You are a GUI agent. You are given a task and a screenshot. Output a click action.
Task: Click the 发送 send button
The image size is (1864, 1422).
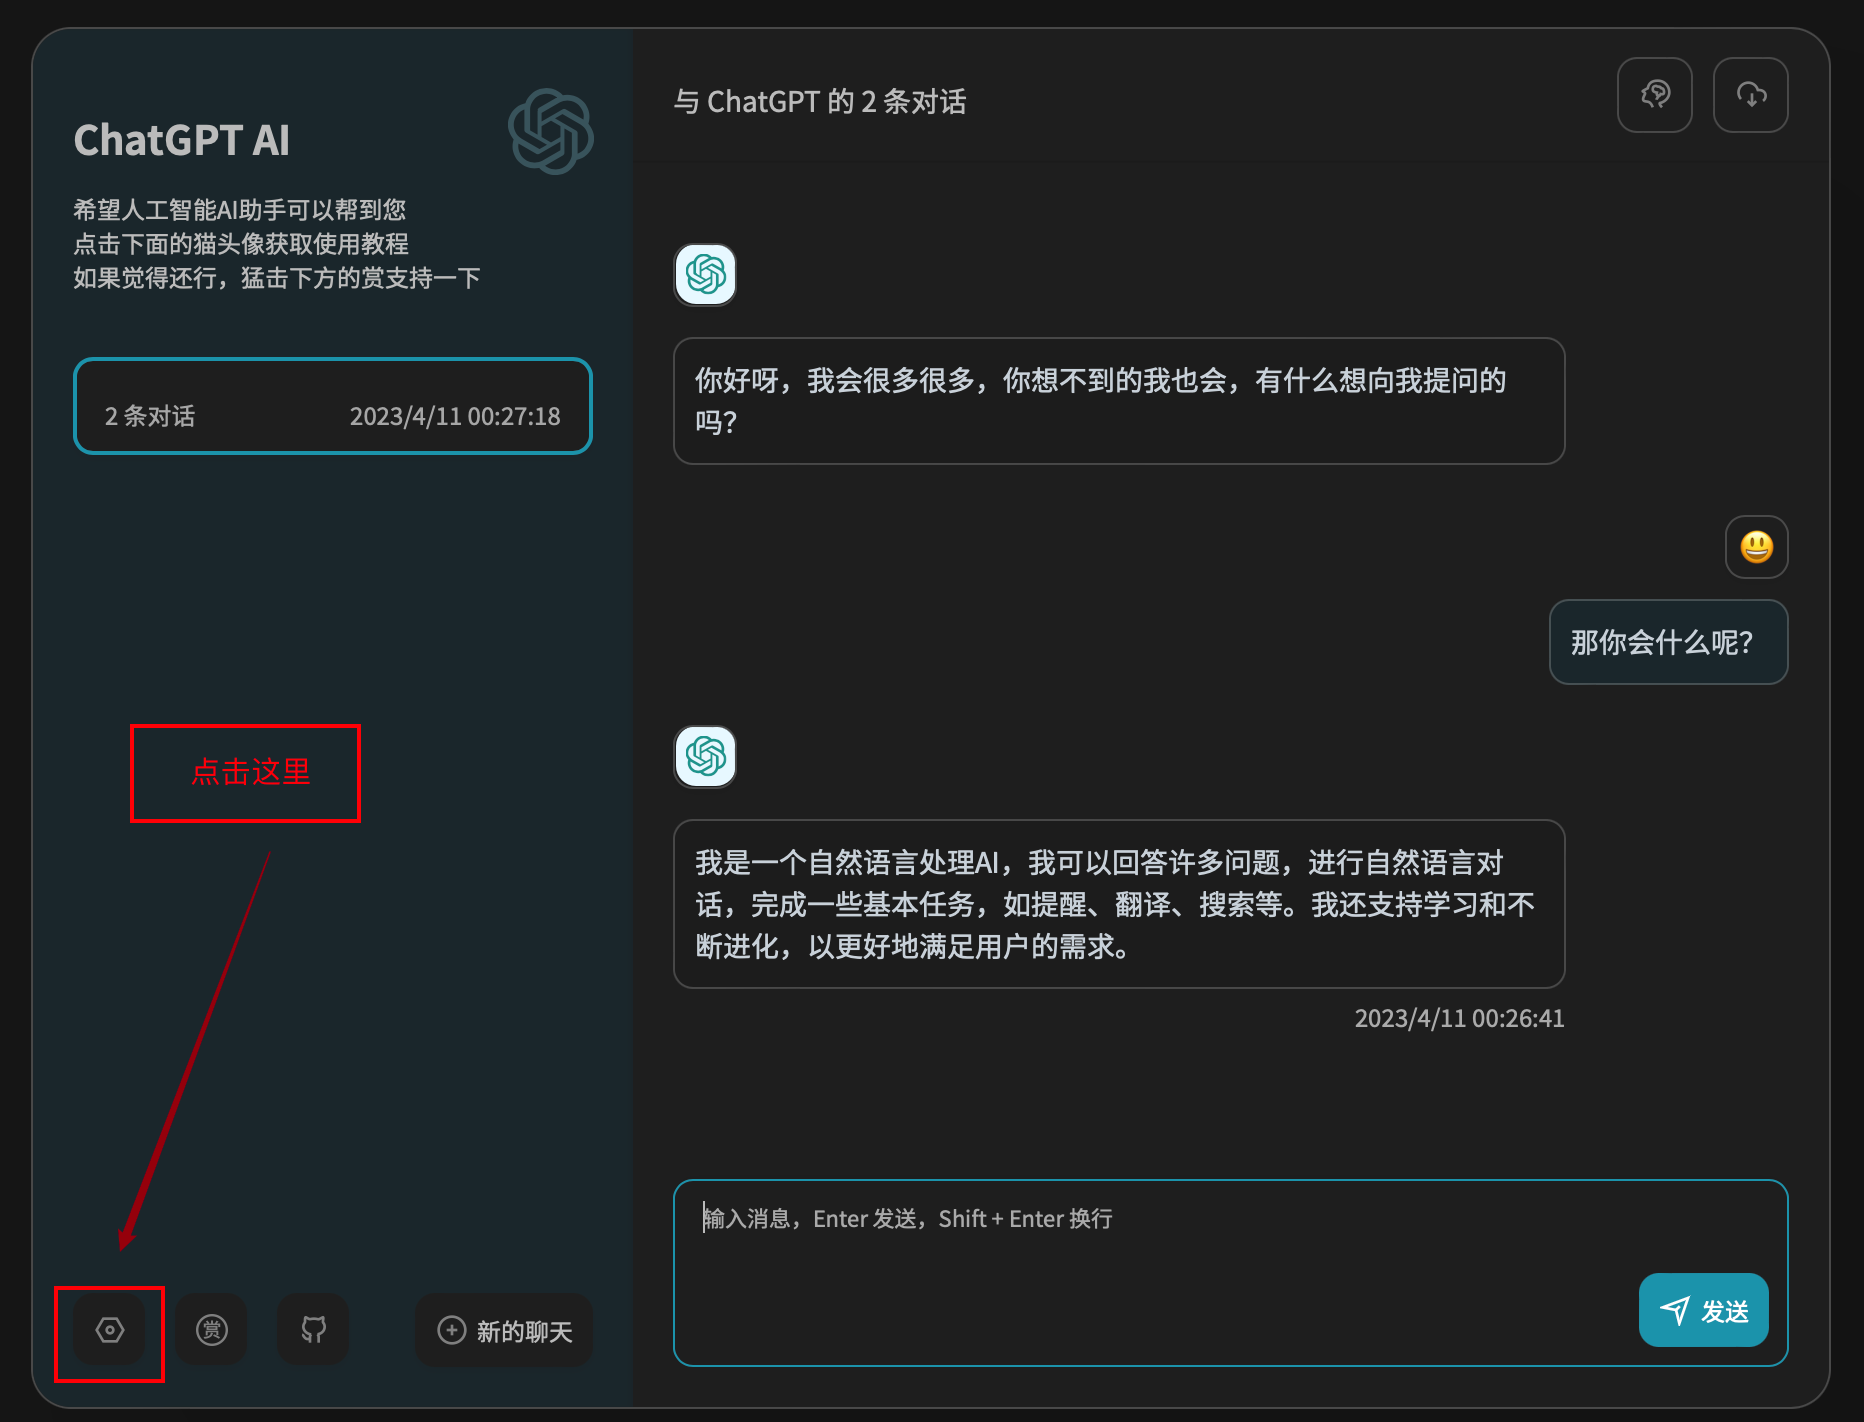click(1704, 1310)
